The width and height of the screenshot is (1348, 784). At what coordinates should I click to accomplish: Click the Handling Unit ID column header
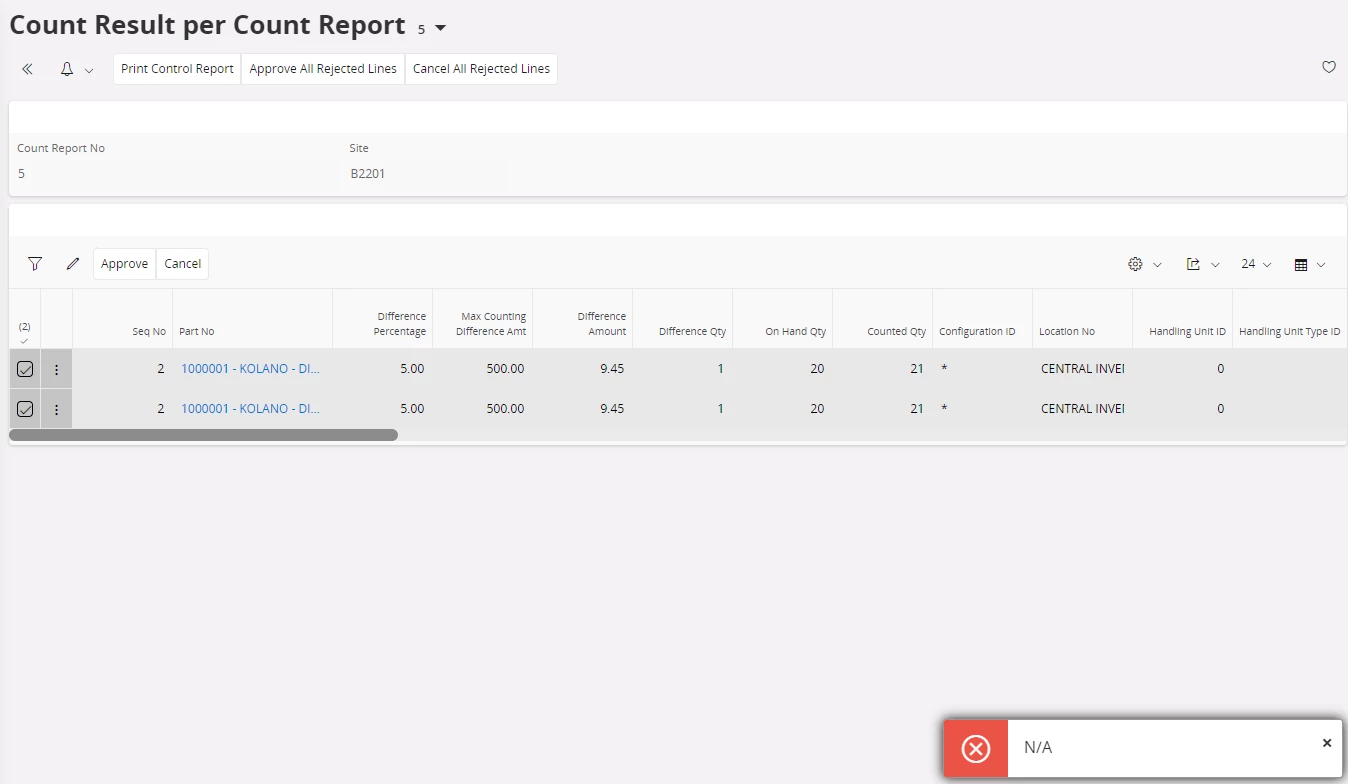pyautogui.click(x=1188, y=331)
